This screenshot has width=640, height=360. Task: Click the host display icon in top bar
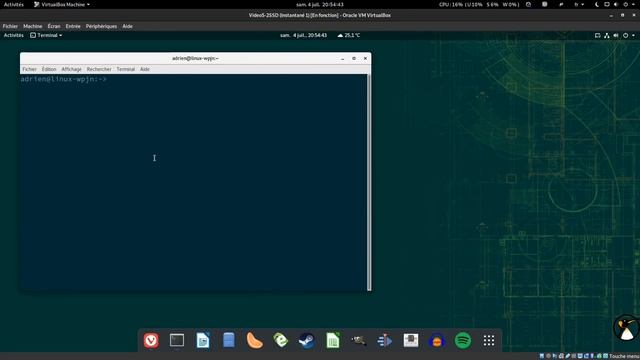pyautogui.click(x=607, y=4)
